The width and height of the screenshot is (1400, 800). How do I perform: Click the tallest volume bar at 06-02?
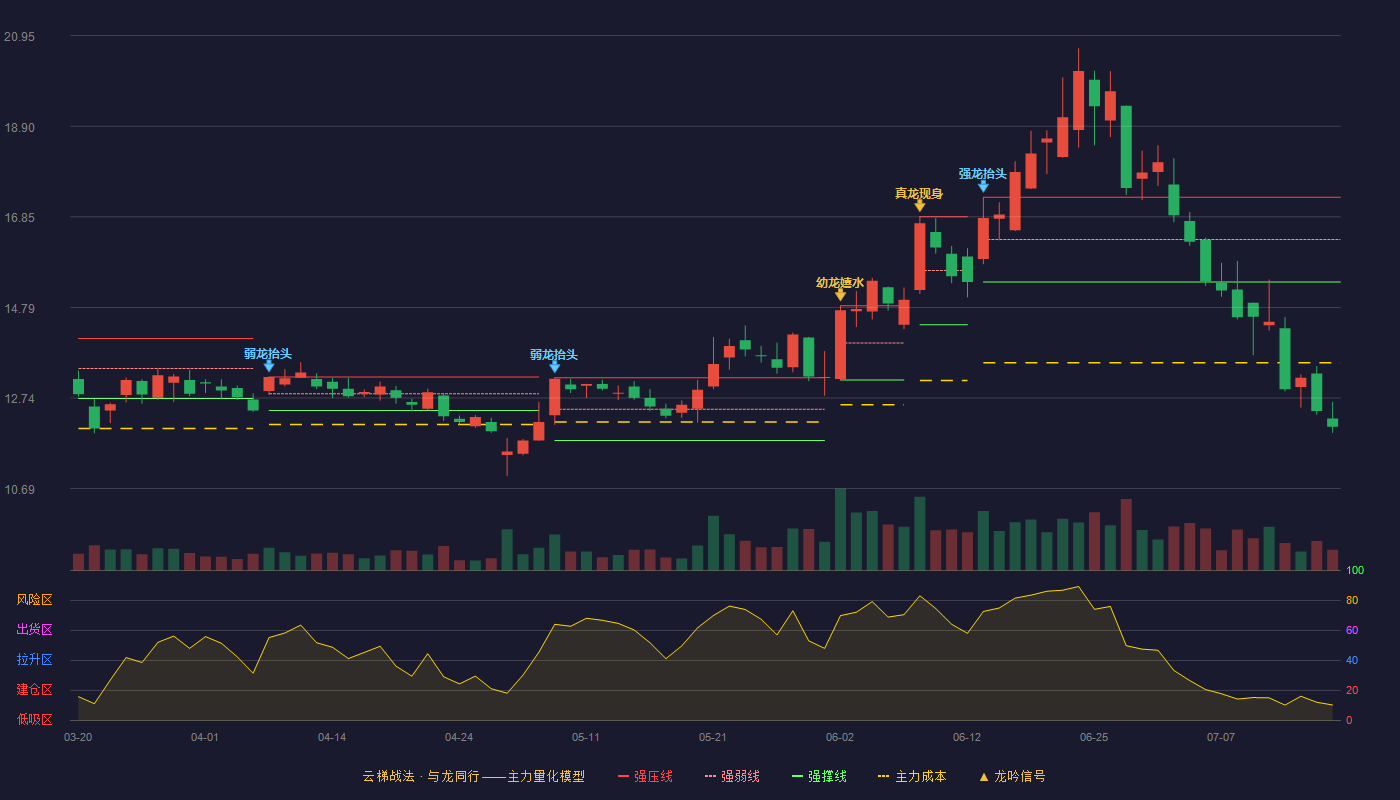840,529
